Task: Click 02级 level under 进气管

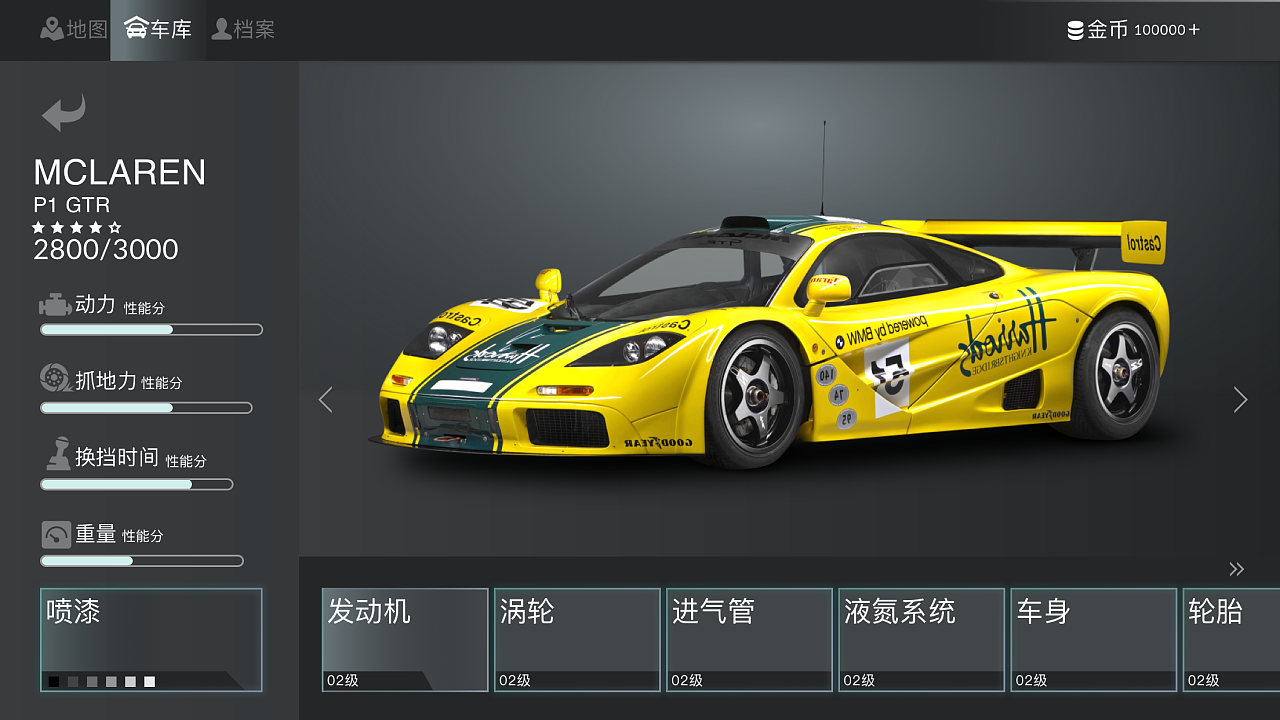Action: (687, 680)
